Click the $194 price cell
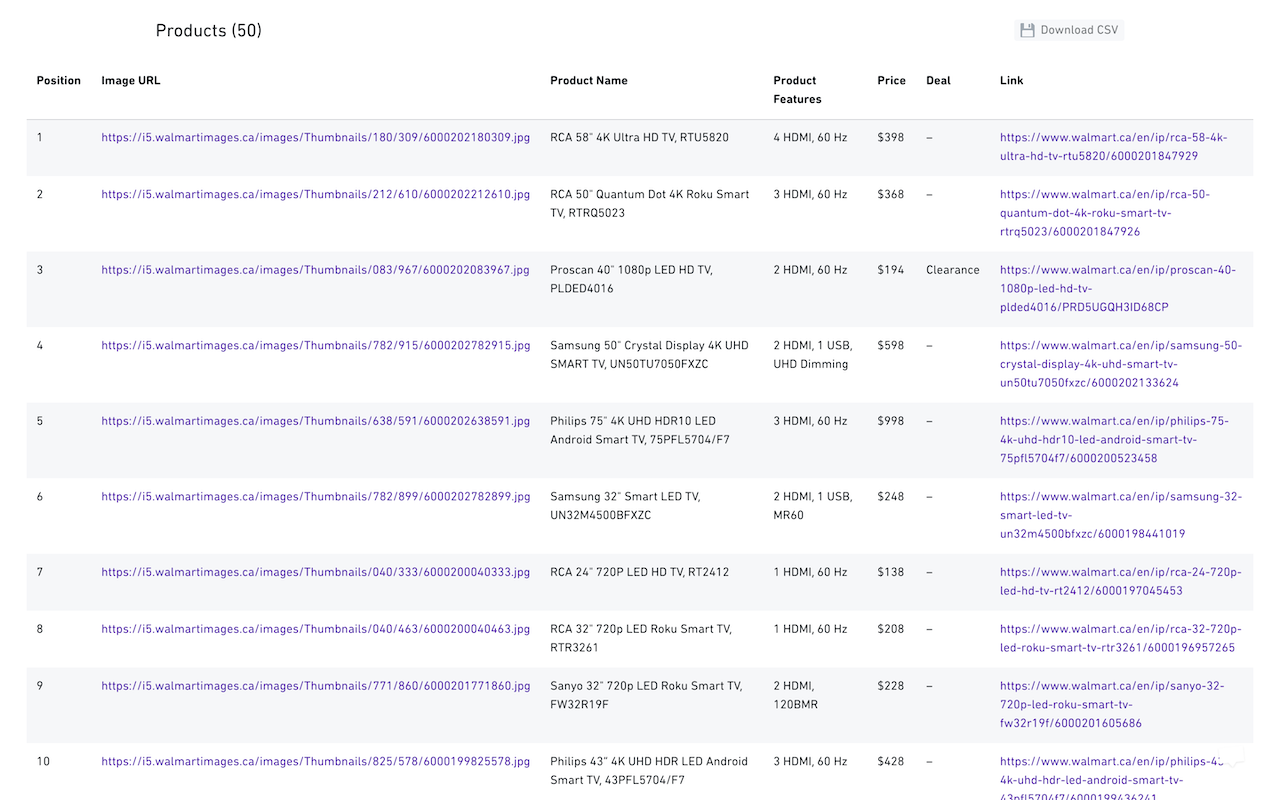Image resolution: width=1280 pixels, height=800 pixels. (890, 270)
